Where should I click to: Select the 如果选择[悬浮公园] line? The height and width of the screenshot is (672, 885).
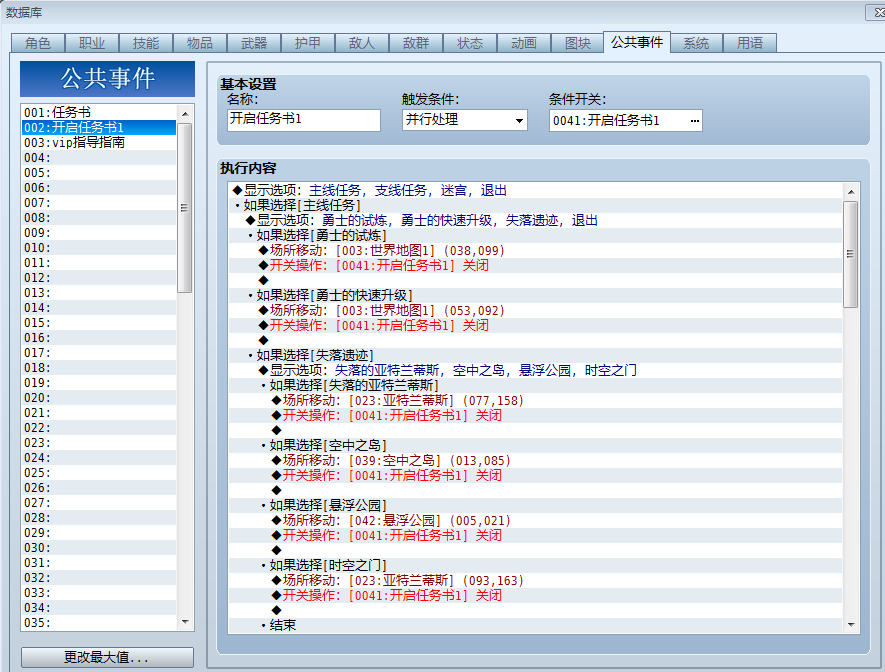pyautogui.click(x=535, y=506)
